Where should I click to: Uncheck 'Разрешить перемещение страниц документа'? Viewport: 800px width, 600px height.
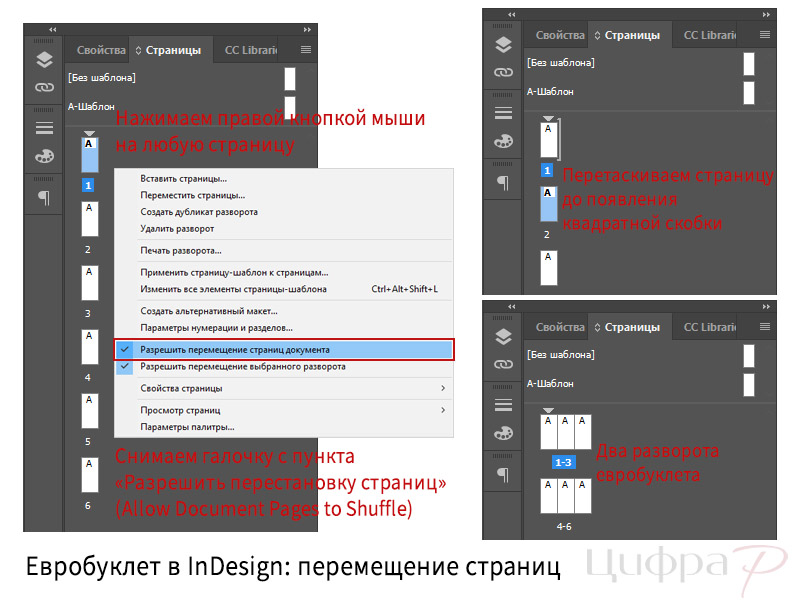click(284, 350)
